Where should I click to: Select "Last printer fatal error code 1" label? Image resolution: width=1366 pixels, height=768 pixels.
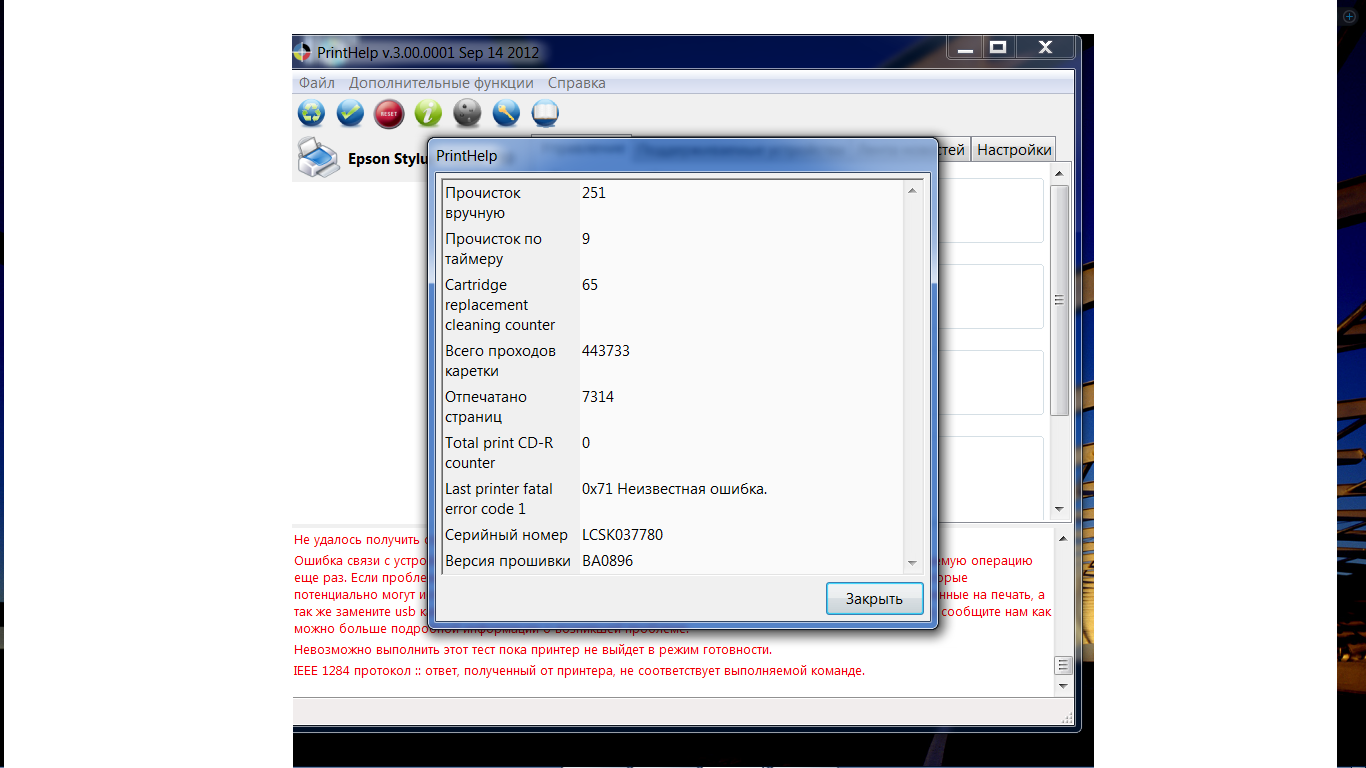[x=499, y=499]
